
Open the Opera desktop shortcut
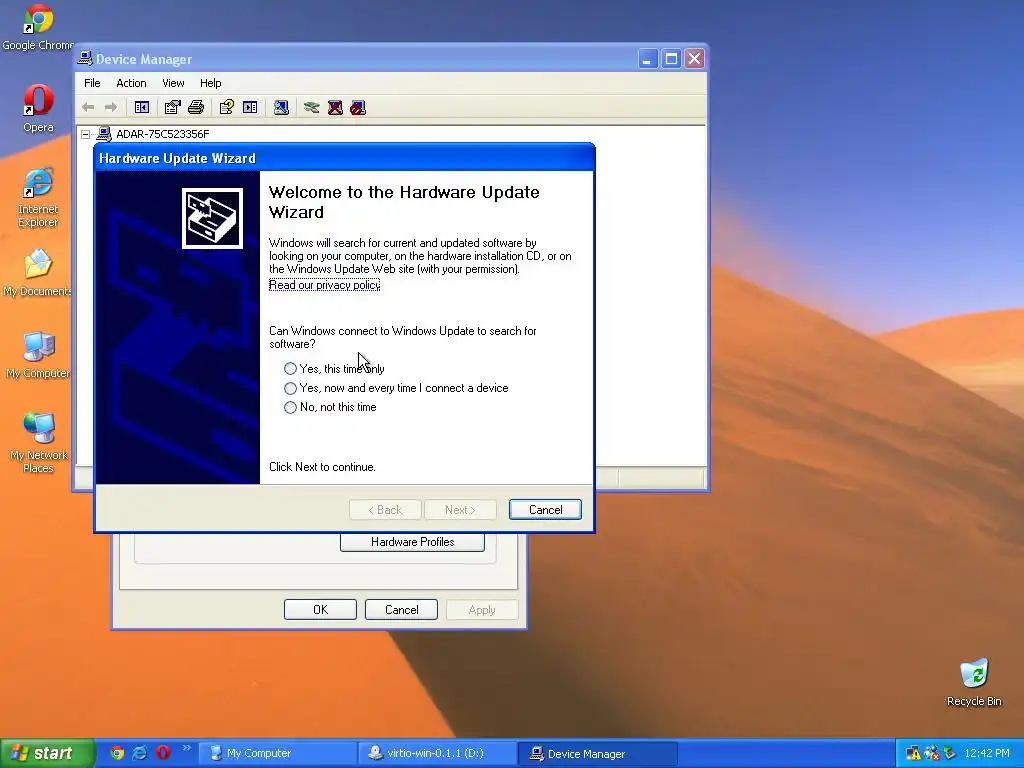pyautogui.click(x=38, y=108)
